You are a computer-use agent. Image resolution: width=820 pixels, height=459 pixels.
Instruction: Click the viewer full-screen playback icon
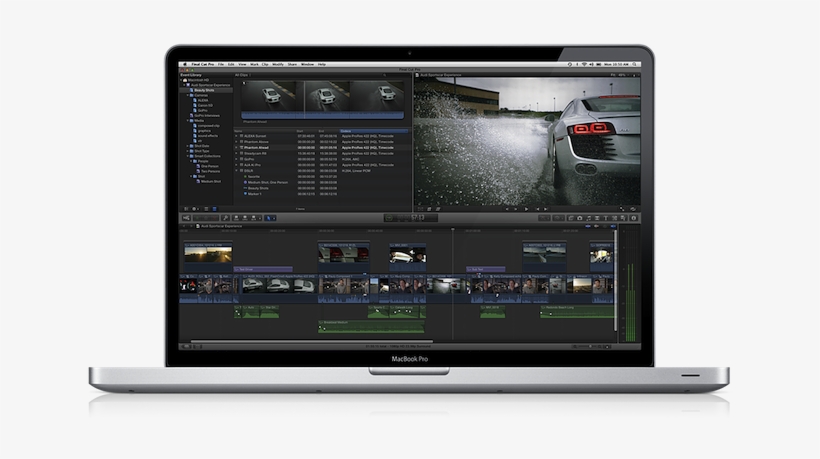(622, 209)
